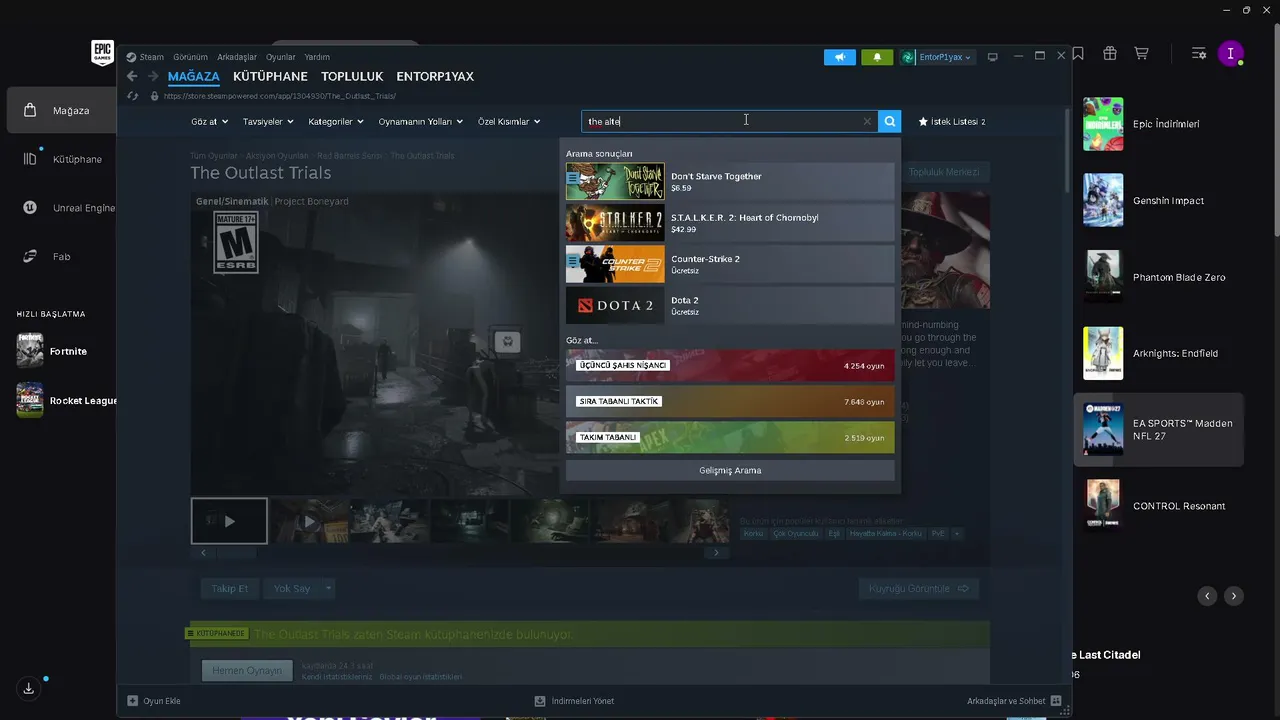Go forward with the Steam forward arrow
Image resolution: width=1280 pixels, height=720 pixels.
[153, 76]
